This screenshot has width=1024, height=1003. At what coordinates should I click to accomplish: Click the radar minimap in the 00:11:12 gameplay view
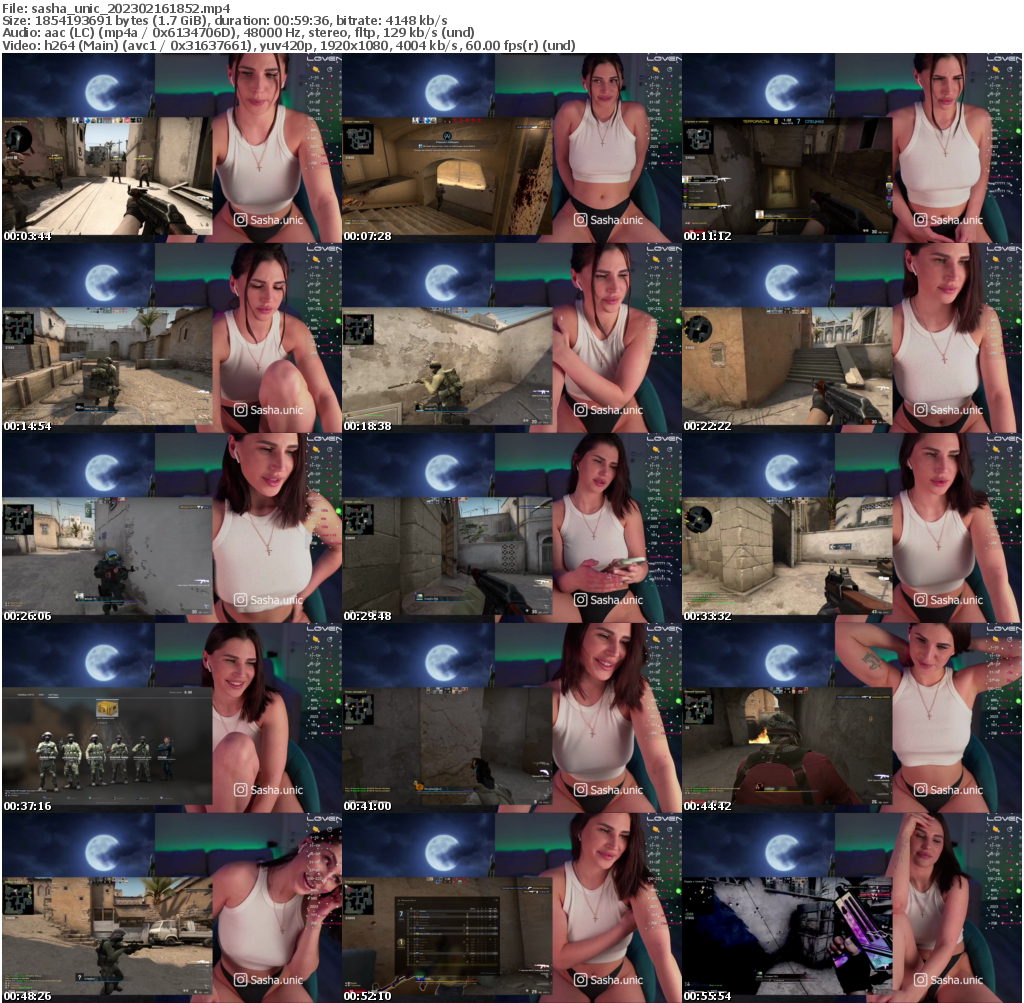[699, 136]
